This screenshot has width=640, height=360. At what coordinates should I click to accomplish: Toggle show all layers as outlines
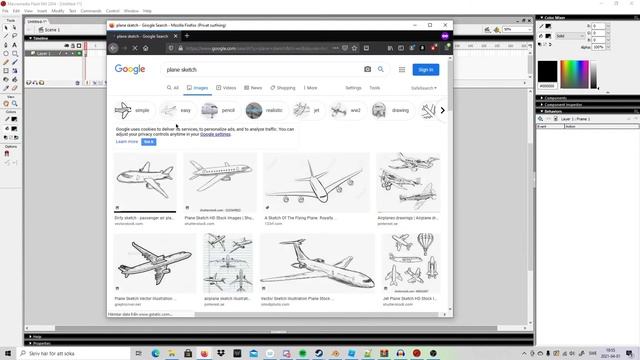(79, 45)
